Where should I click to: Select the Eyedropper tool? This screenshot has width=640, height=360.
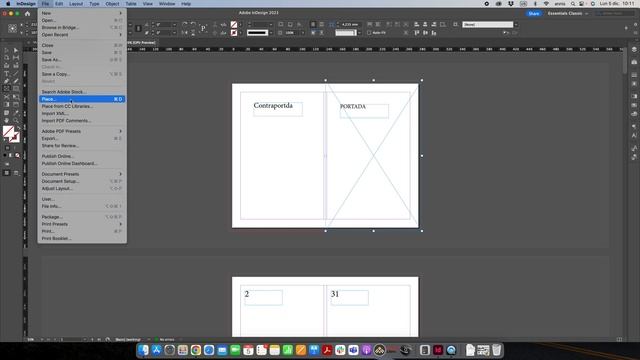pyautogui.click(x=16, y=113)
